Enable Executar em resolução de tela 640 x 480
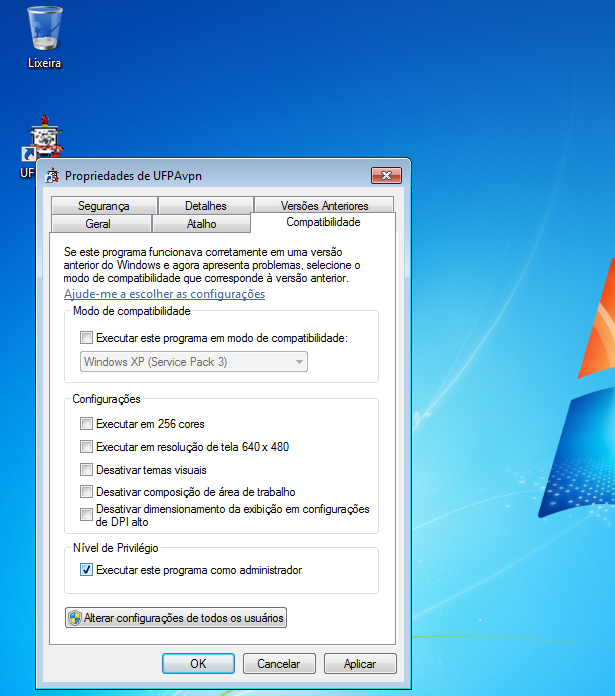Image resolution: width=615 pixels, height=696 pixels. [86, 447]
